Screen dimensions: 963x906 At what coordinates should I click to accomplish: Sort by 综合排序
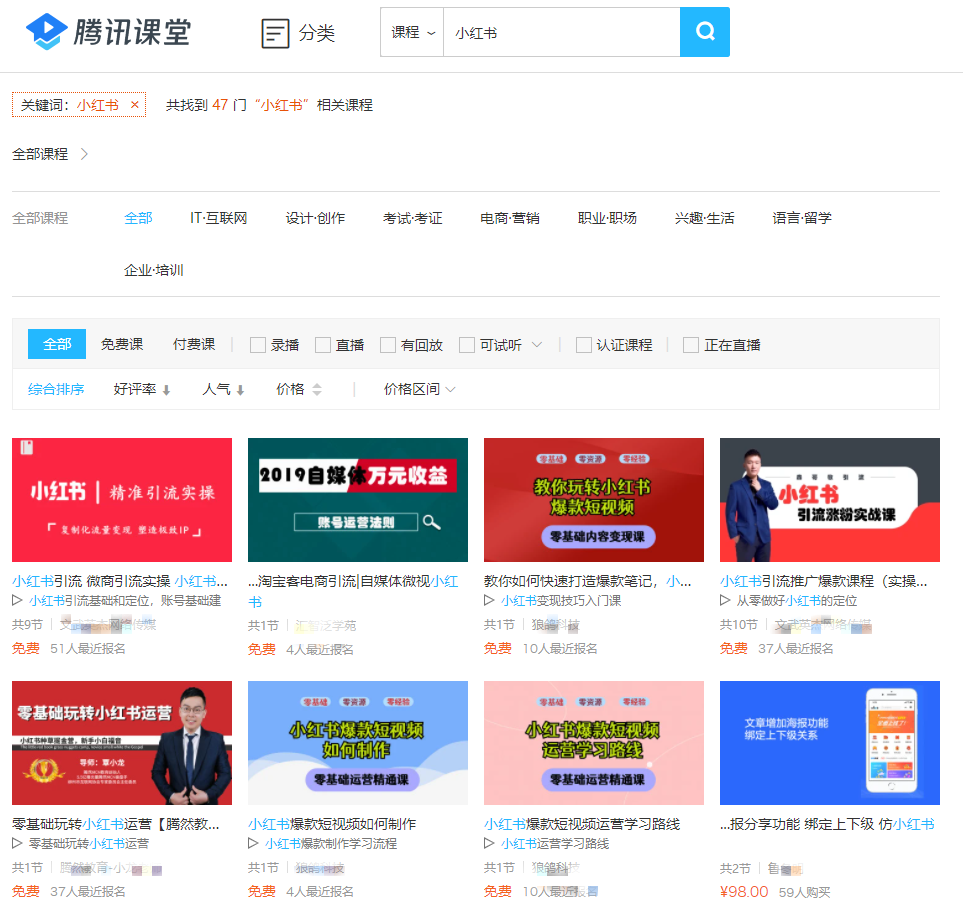click(56, 389)
